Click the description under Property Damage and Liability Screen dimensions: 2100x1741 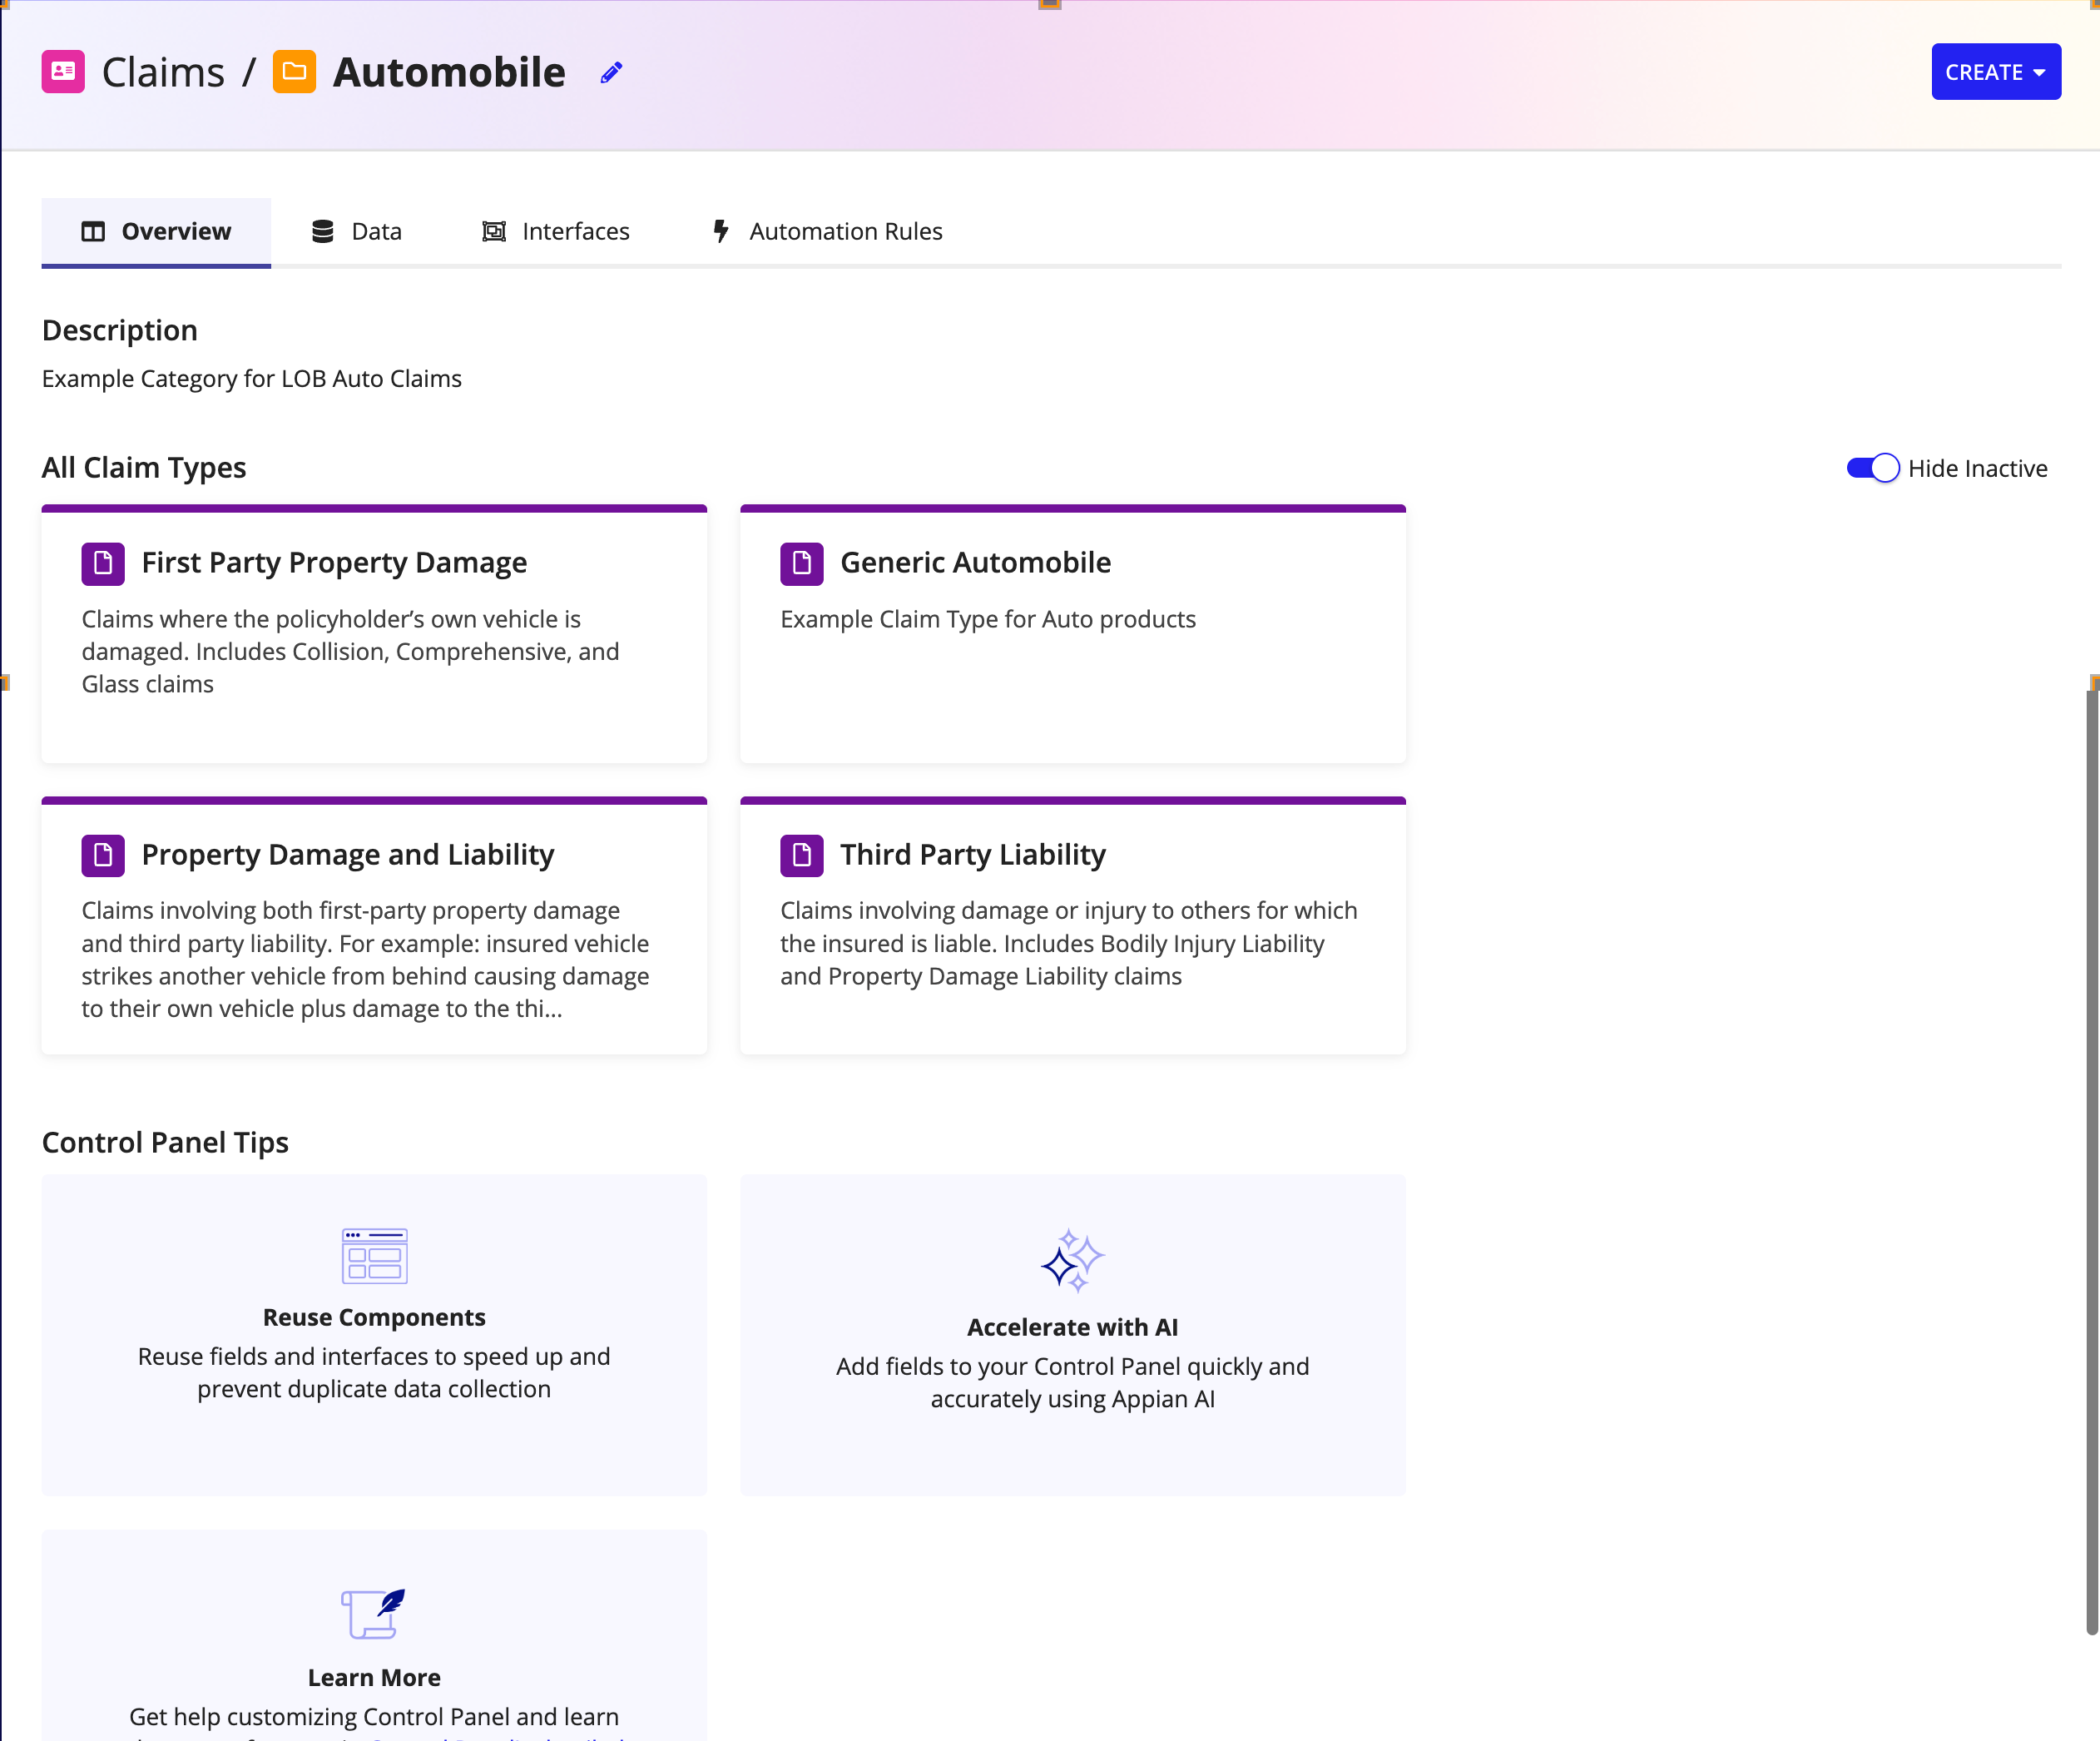click(x=365, y=960)
